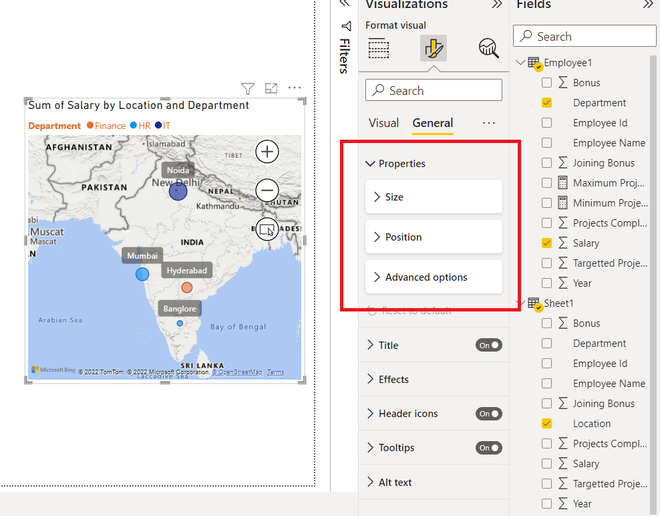660x516 pixels.
Task: Click the map selection tool button
Action: [x=267, y=229]
